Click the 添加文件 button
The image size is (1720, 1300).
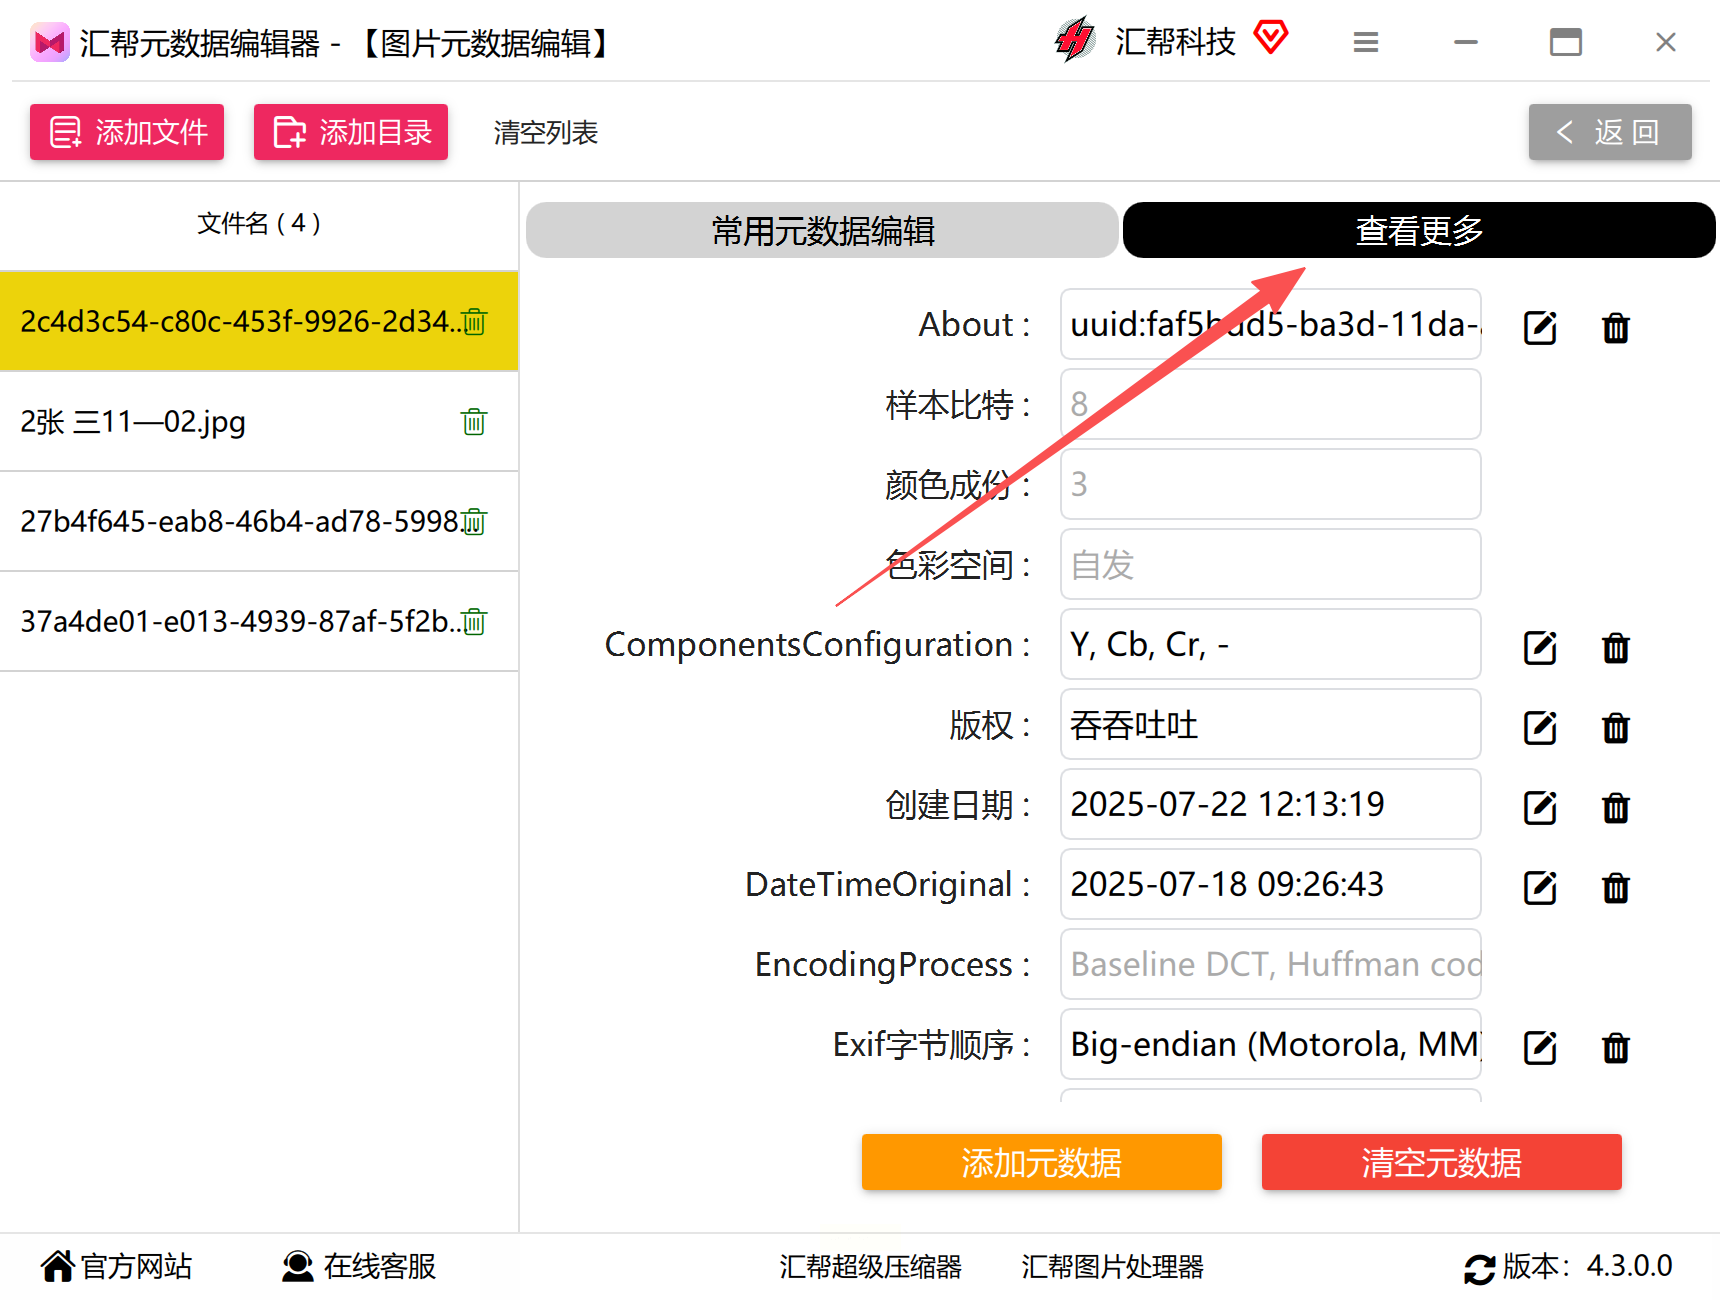(127, 132)
